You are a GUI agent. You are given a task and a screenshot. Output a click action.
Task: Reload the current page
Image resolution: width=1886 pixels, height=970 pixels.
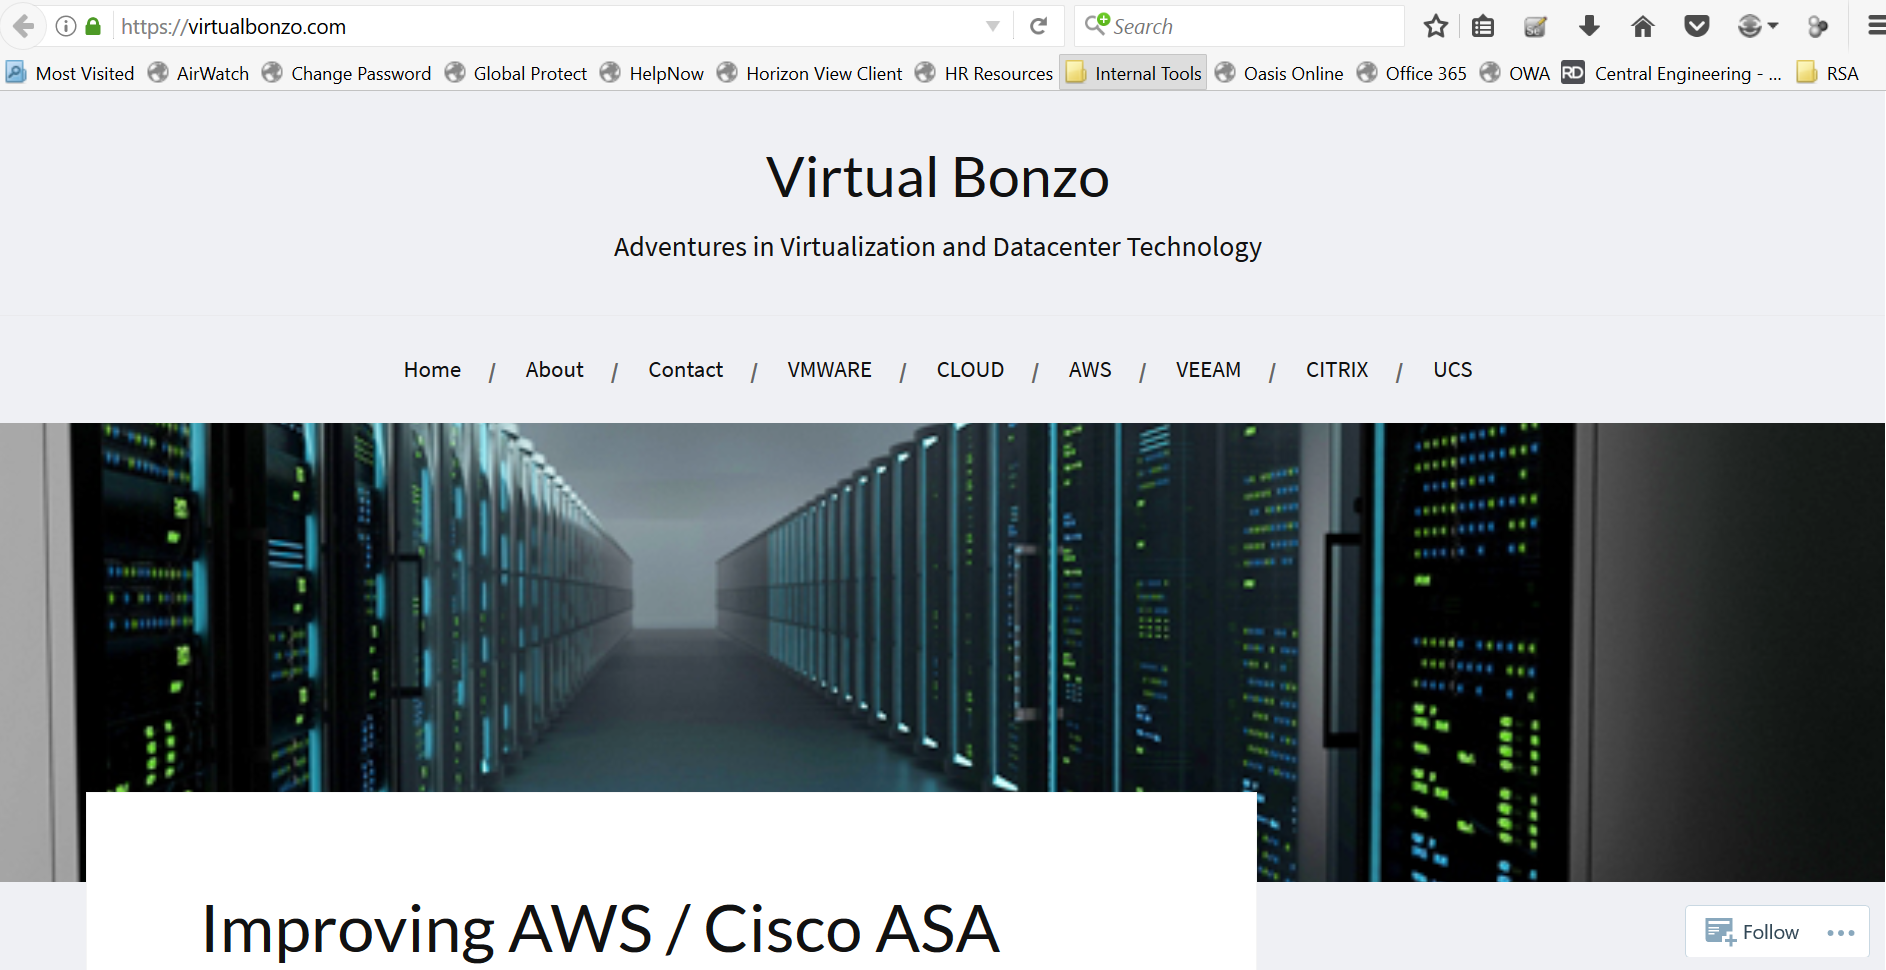click(x=1039, y=26)
